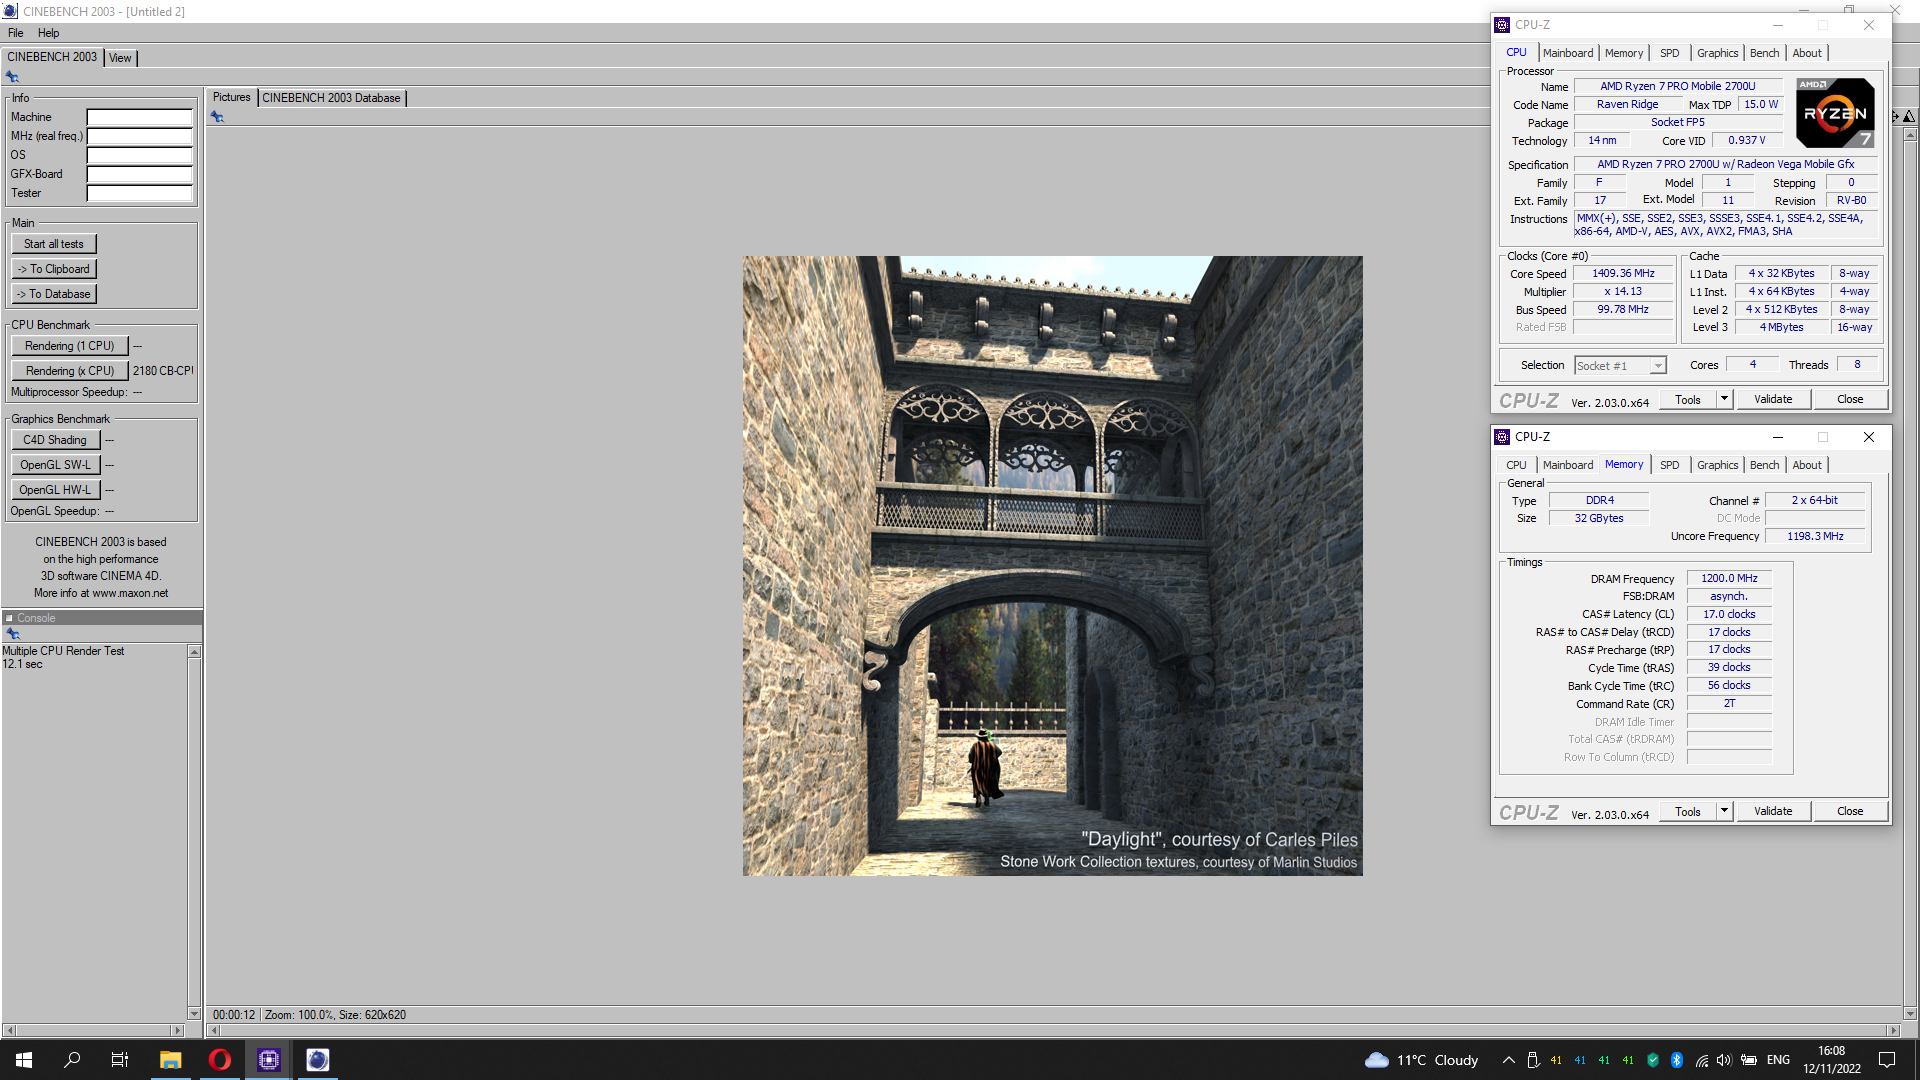Image resolution: width=1920 pixels, height=1080 pixels.
Task: Open File Explorer from the taskbar
Action: click(170, 1060)
